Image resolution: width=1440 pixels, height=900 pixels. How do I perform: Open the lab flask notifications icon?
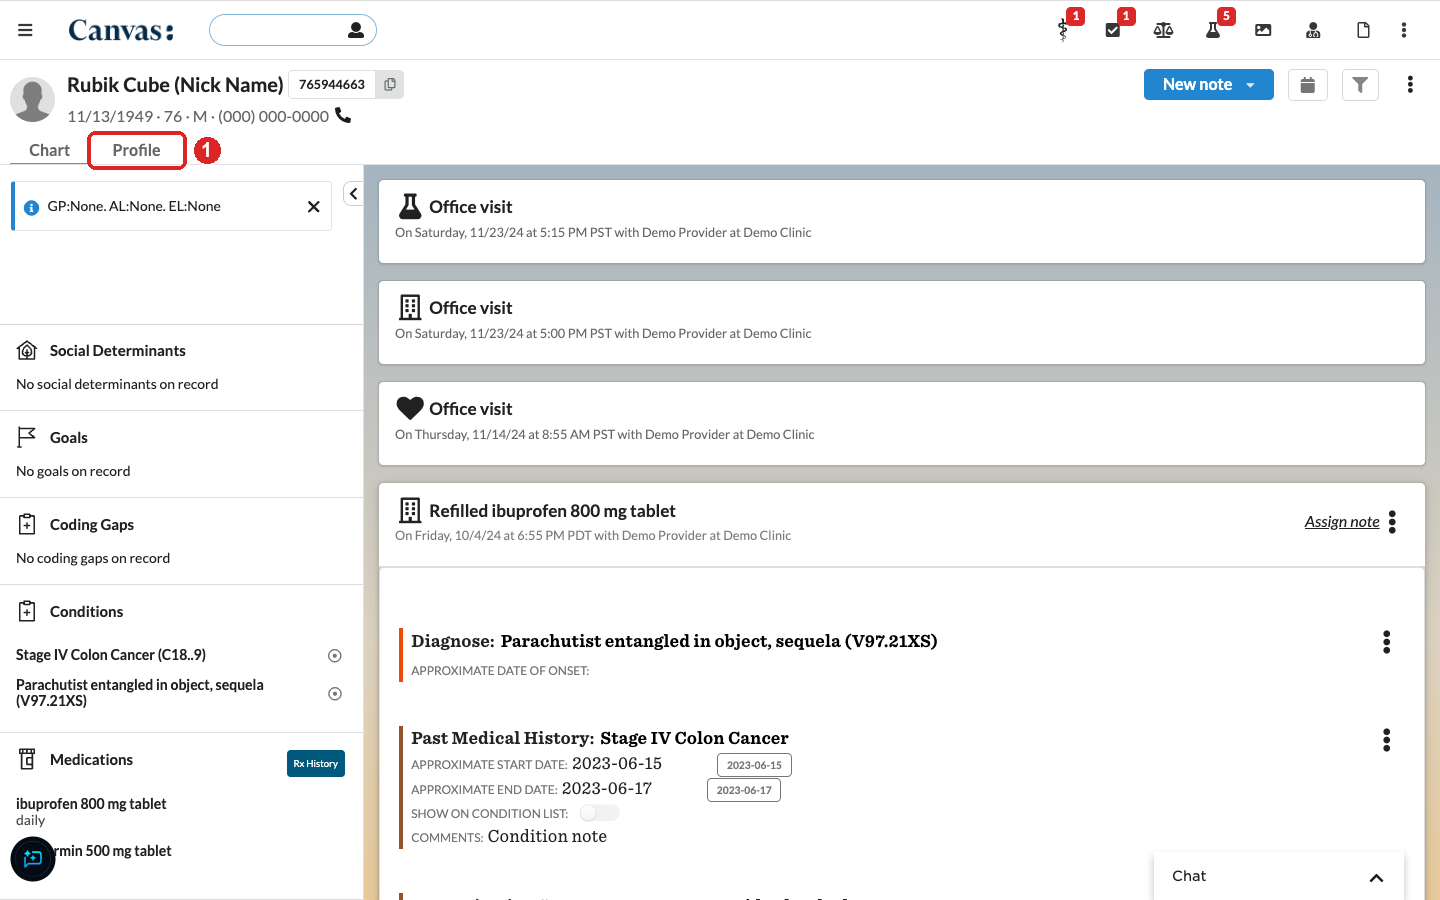[x=1213, y=30]
